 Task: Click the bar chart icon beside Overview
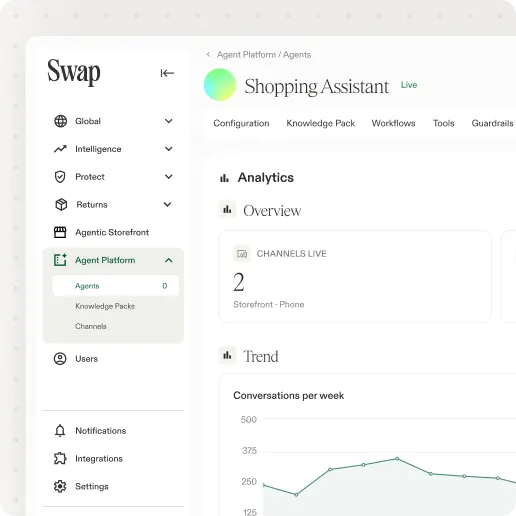pos(227,209)
